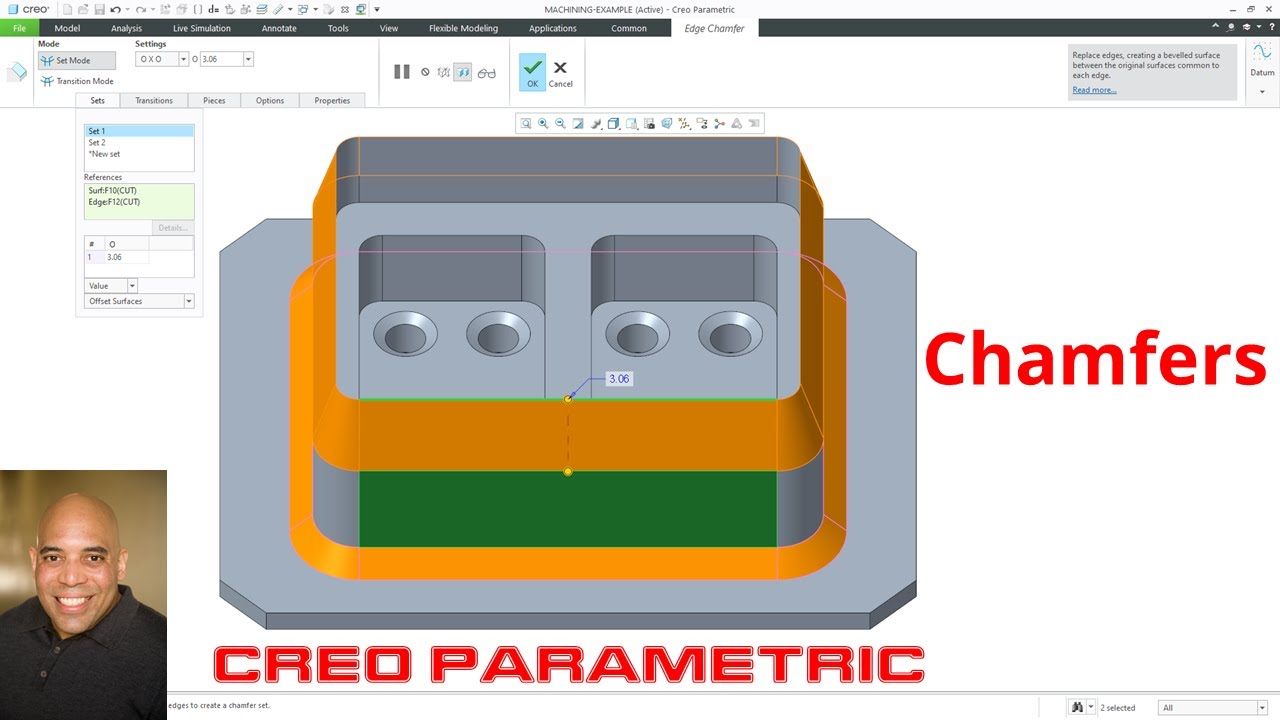The image size is (1280, 720).
Task: Click the 3.06 value cell in sets table
Action: [126, 257]
